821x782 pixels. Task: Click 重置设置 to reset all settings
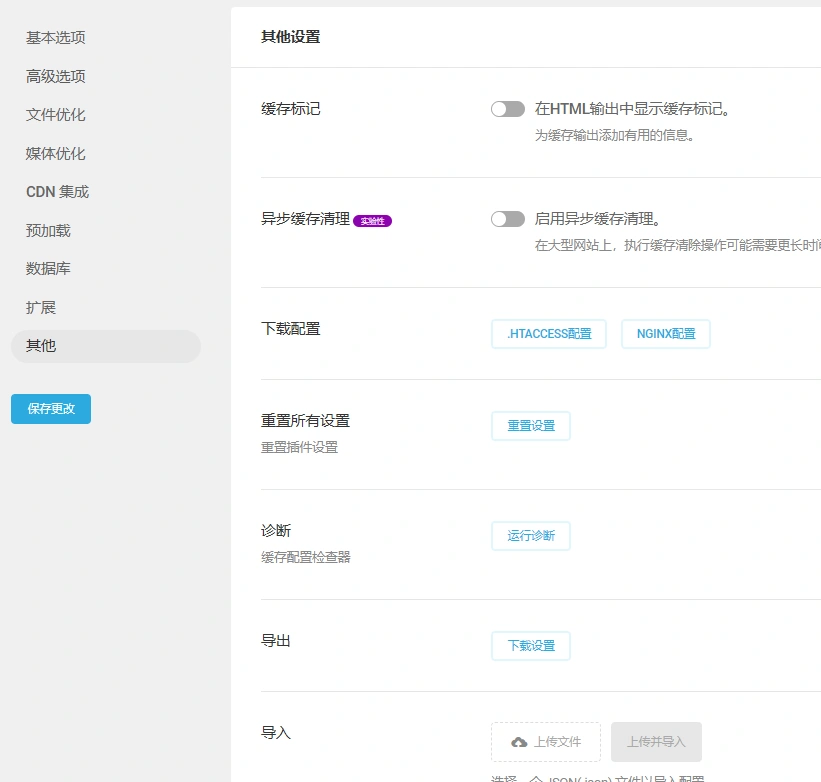click(530, 425)
